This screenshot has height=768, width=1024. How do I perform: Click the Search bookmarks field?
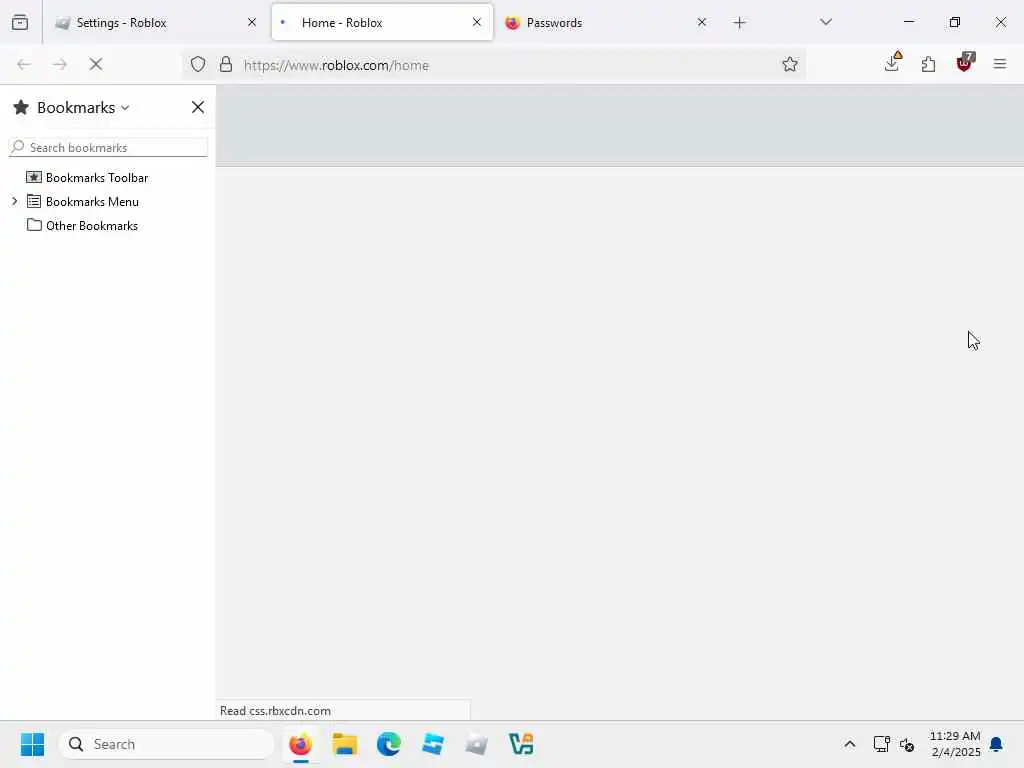pyautogui.click(x=108, y=148)
